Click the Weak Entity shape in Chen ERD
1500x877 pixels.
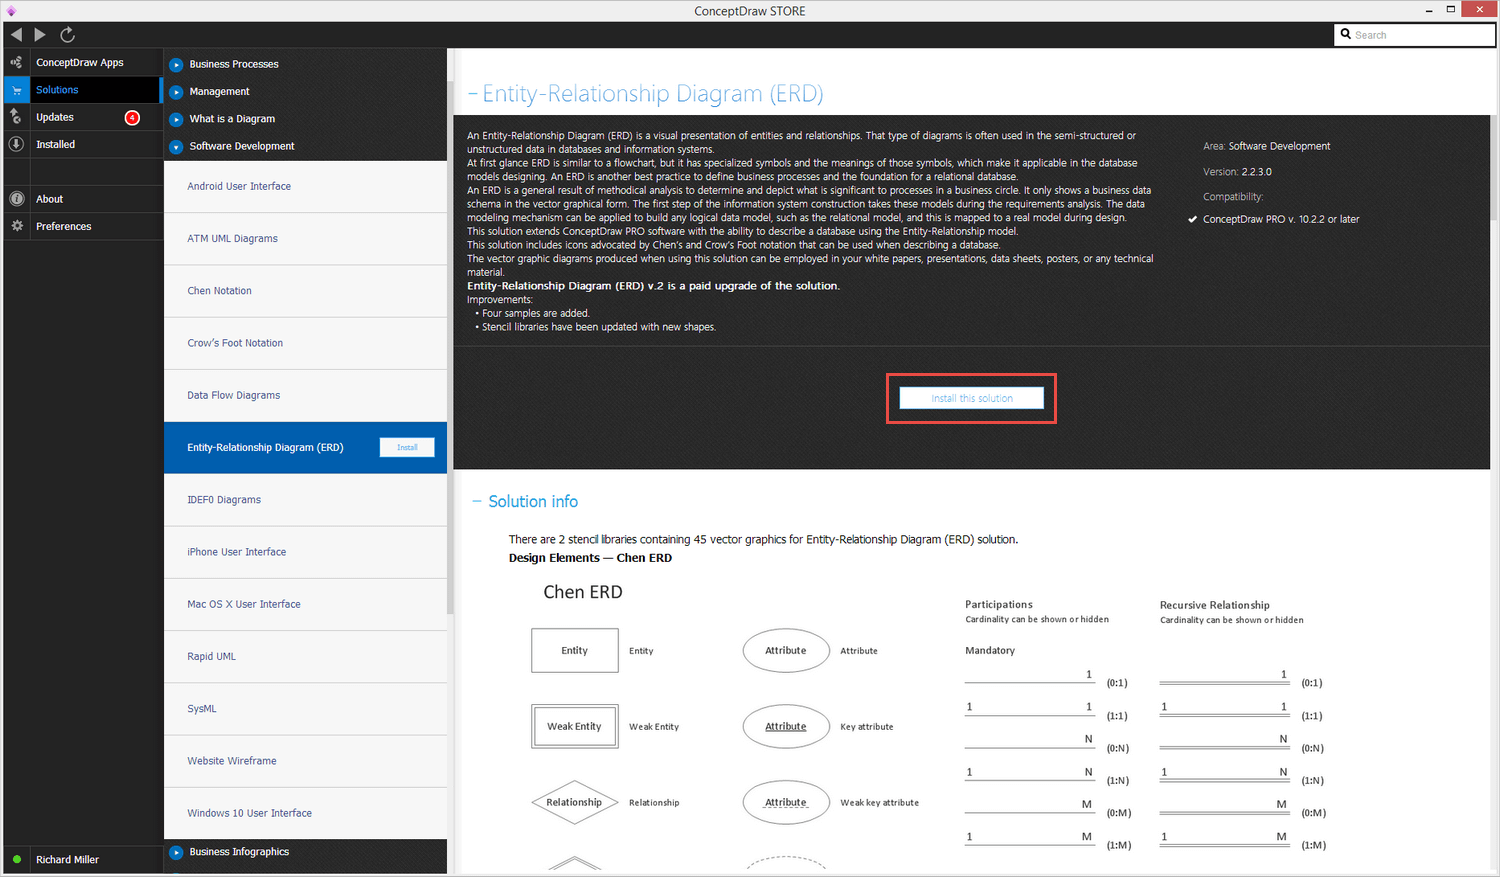574,726
